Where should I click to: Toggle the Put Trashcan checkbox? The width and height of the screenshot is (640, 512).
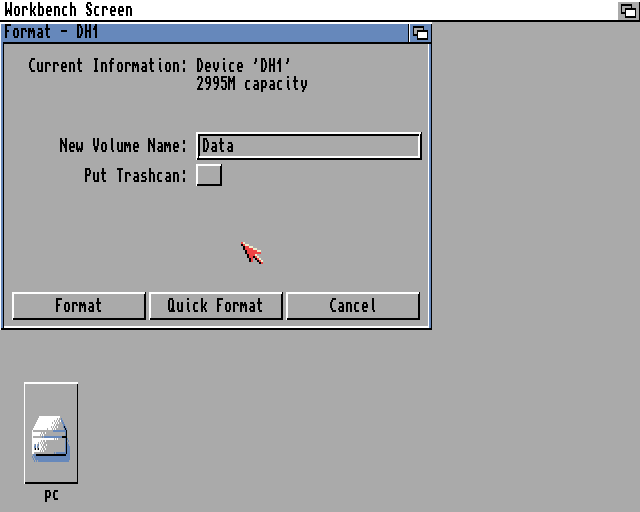pos(209,175)
